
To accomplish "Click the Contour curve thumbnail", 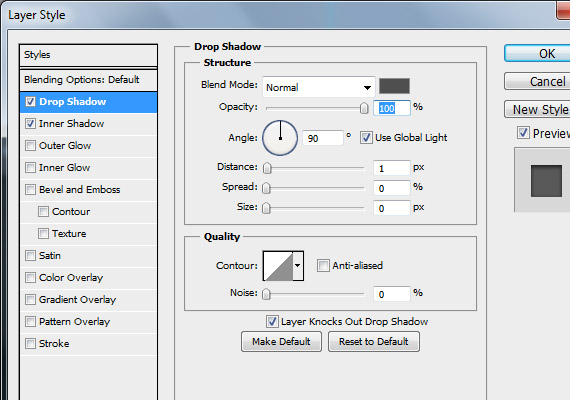I will (278, 266).
